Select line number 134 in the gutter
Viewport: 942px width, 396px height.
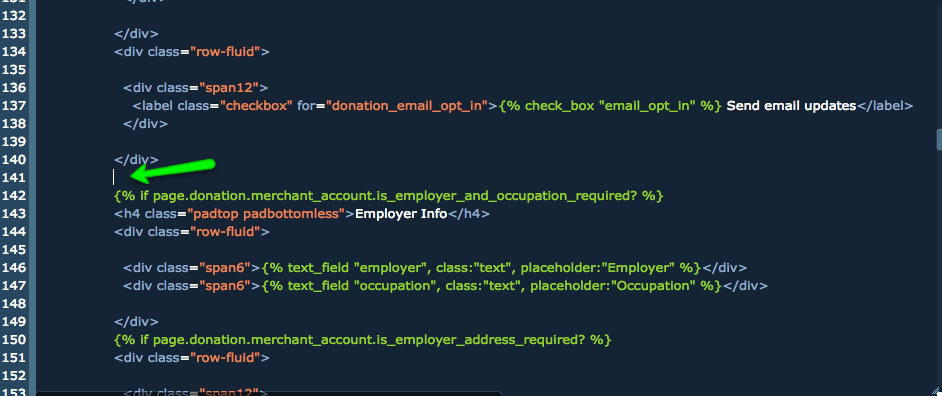point(14,52)
